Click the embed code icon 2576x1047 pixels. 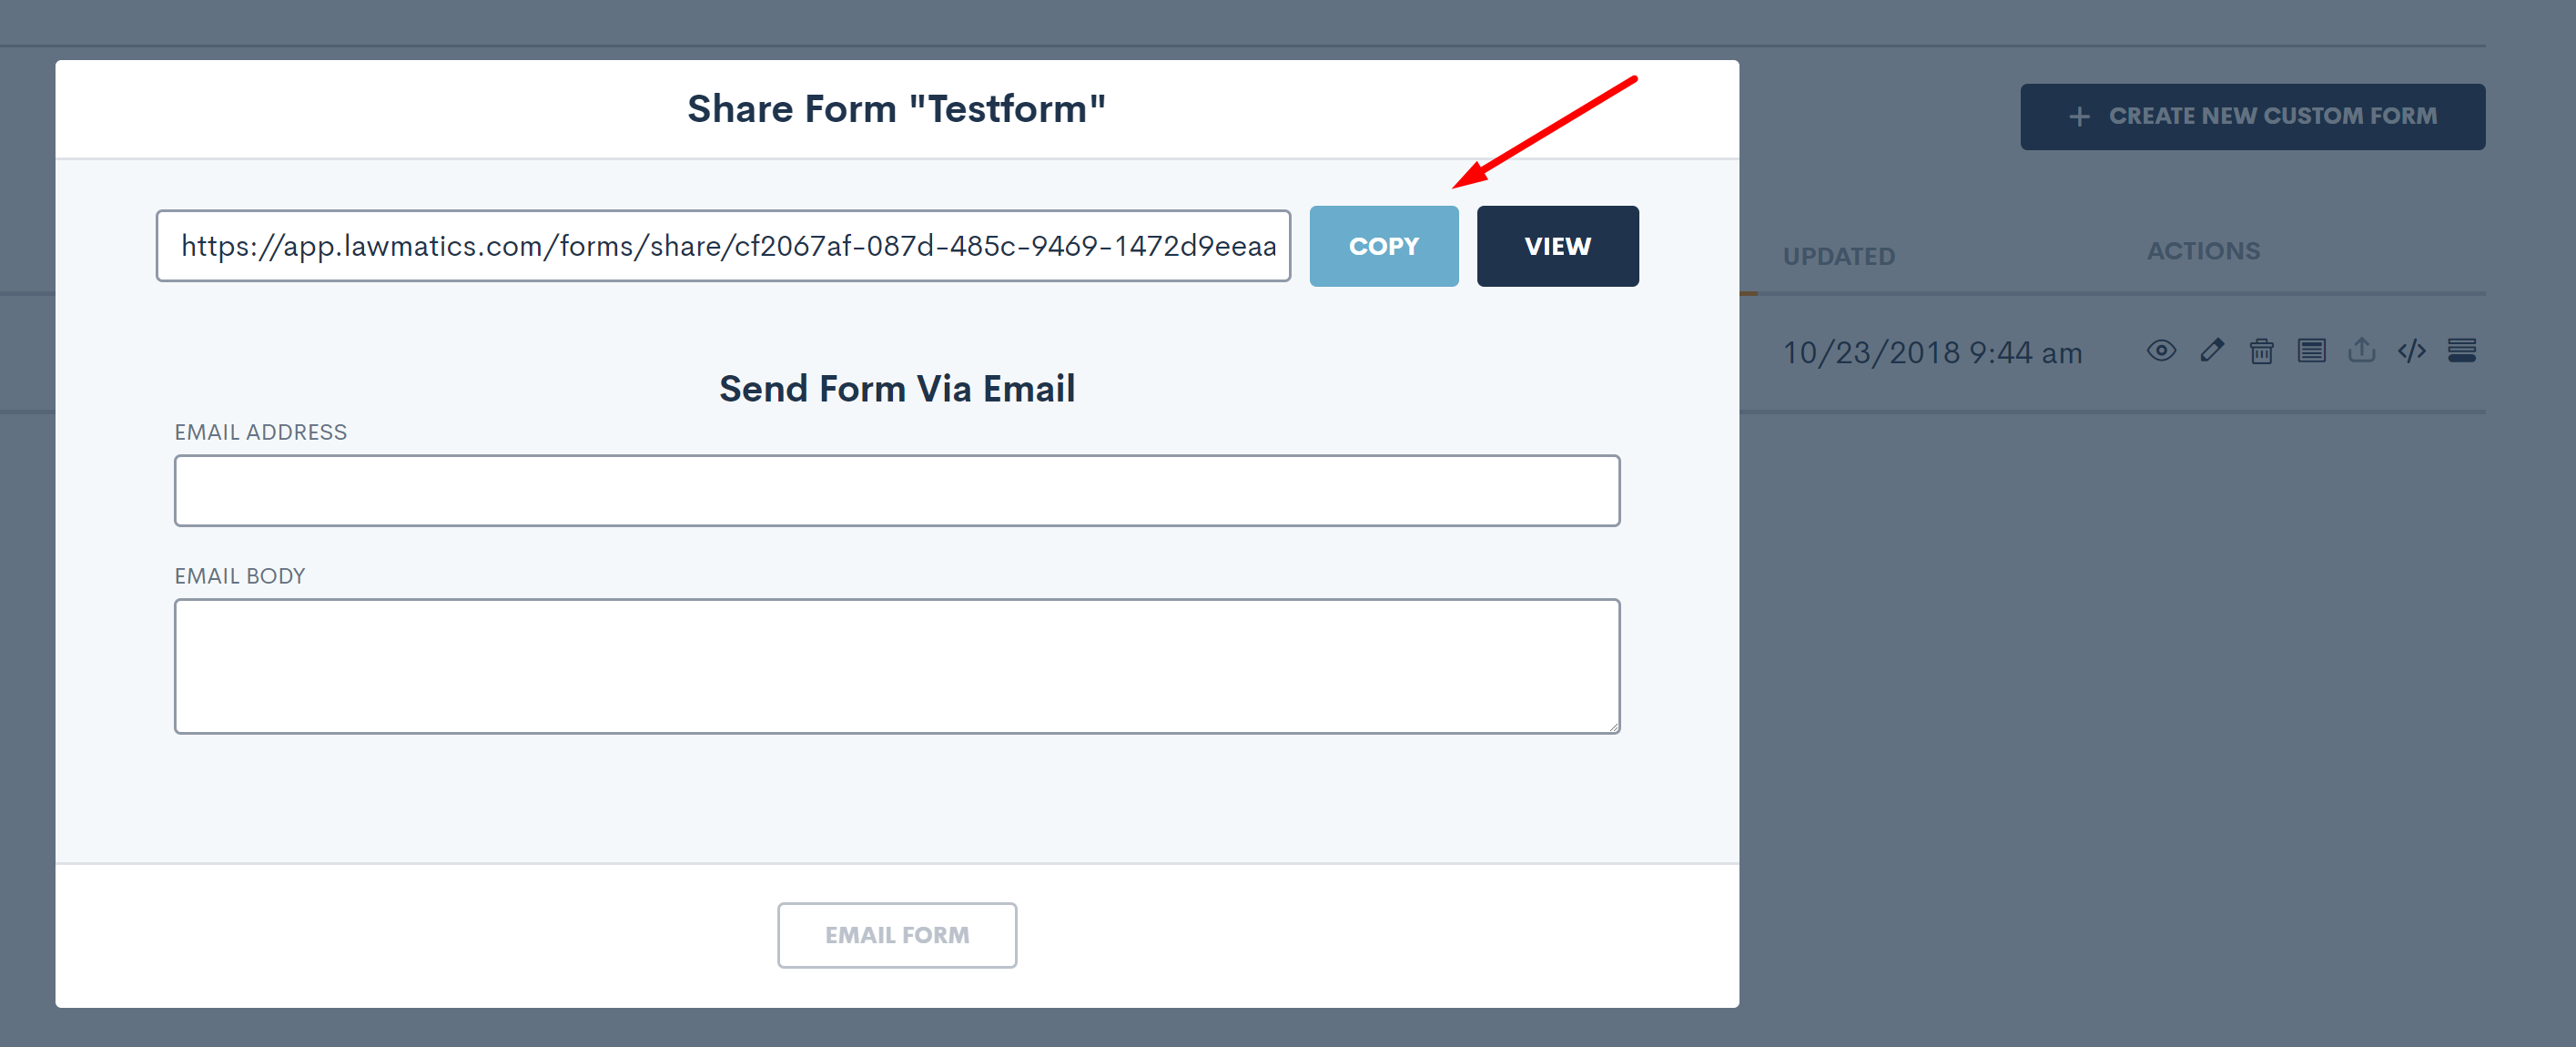coord(2411,351)
